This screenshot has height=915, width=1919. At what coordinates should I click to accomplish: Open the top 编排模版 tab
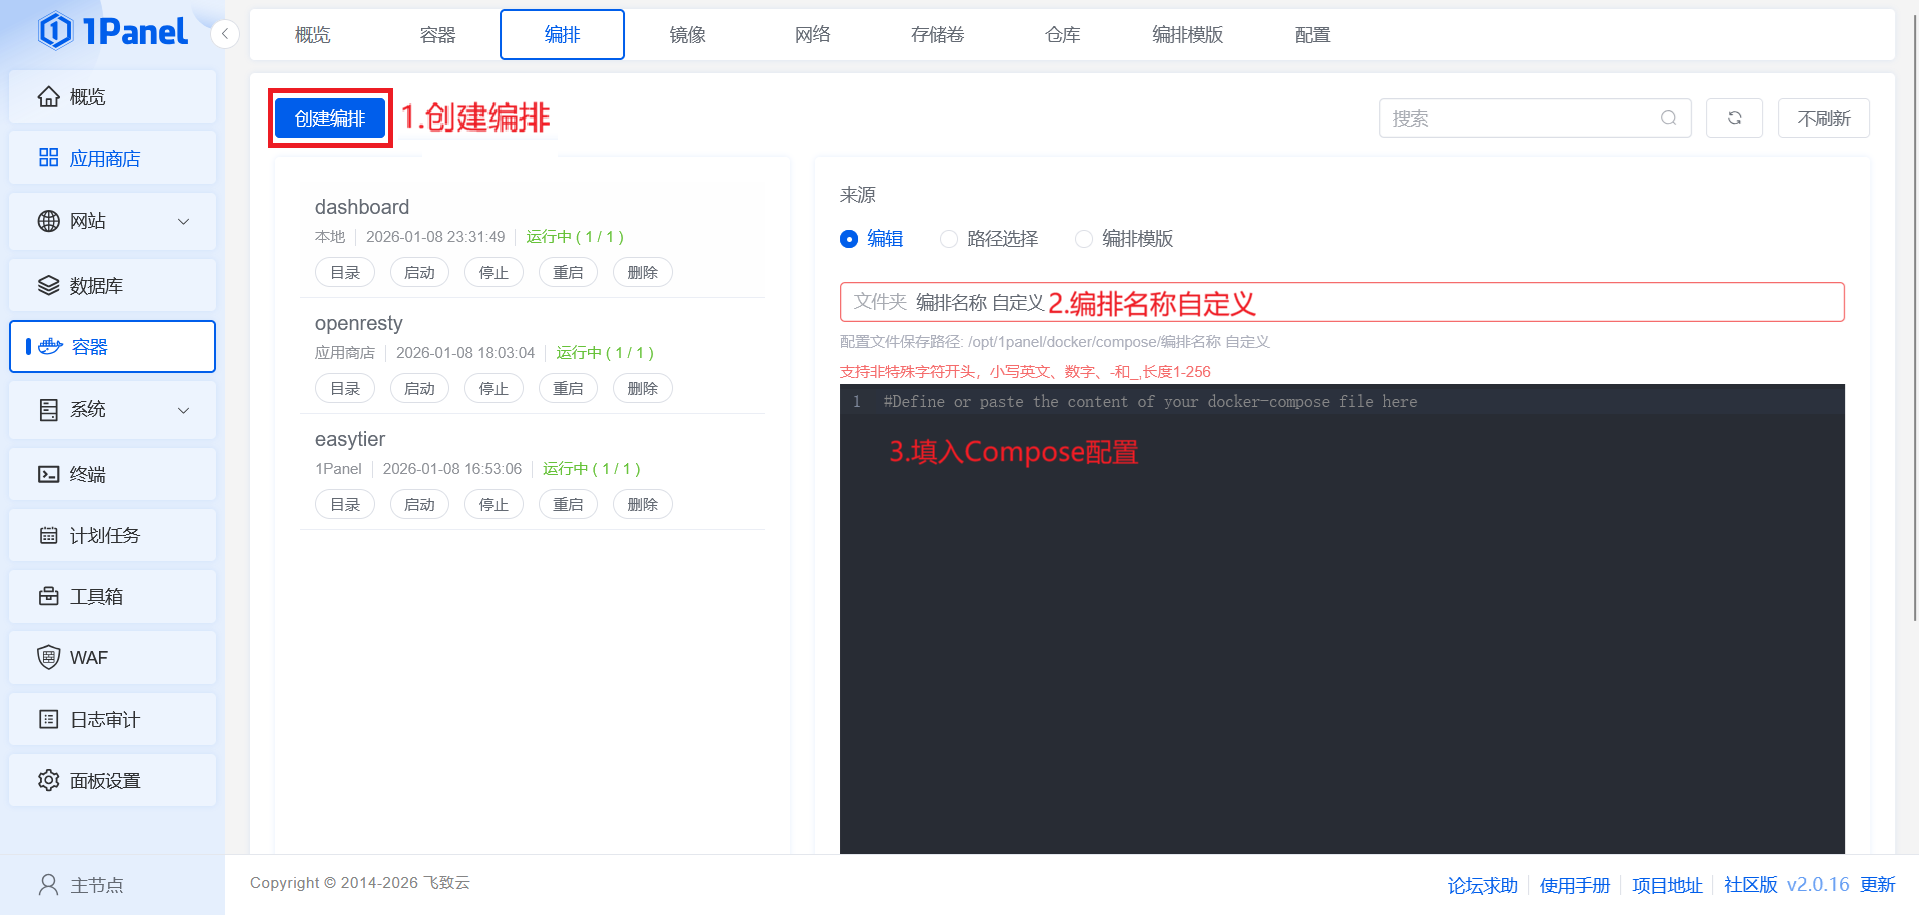tap(1187, 35)
